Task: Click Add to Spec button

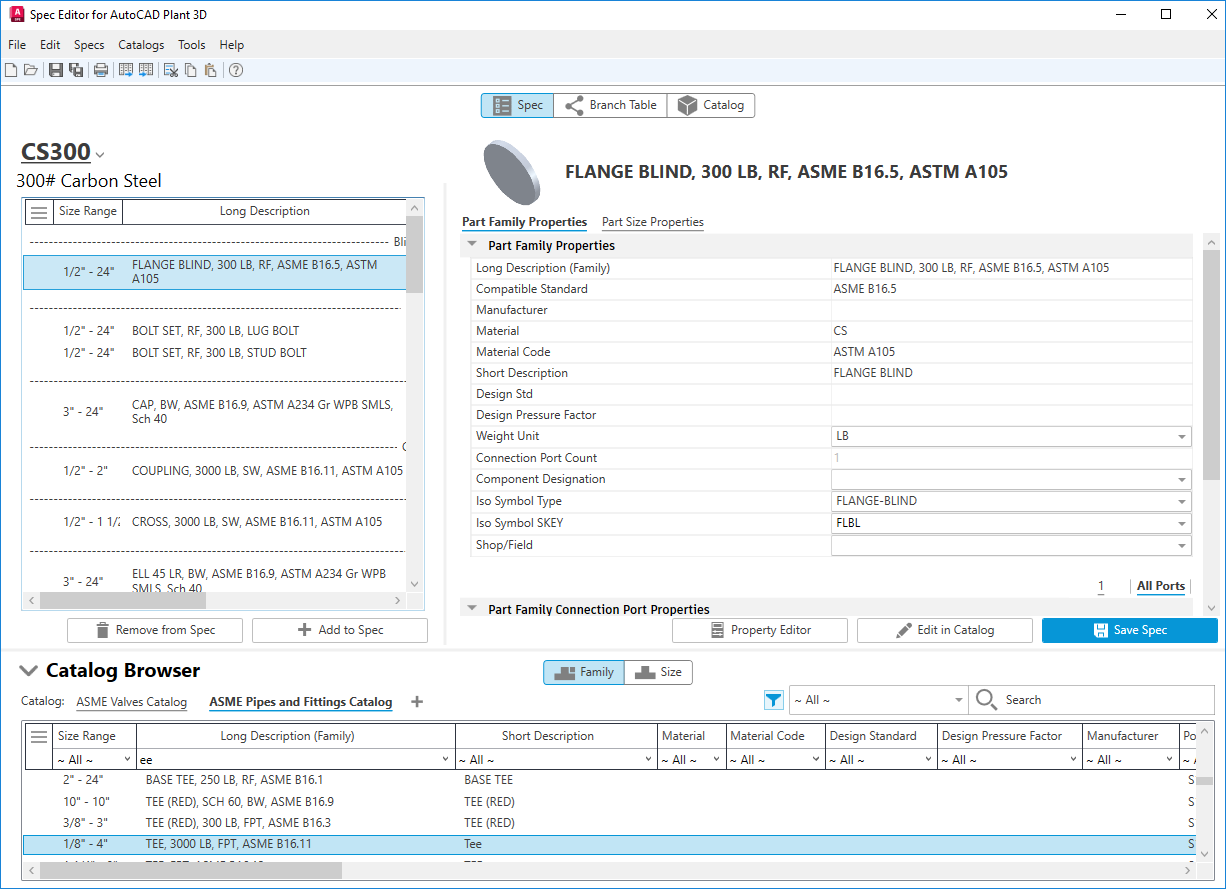Action: pyautogui.click(x=340, y=630)
